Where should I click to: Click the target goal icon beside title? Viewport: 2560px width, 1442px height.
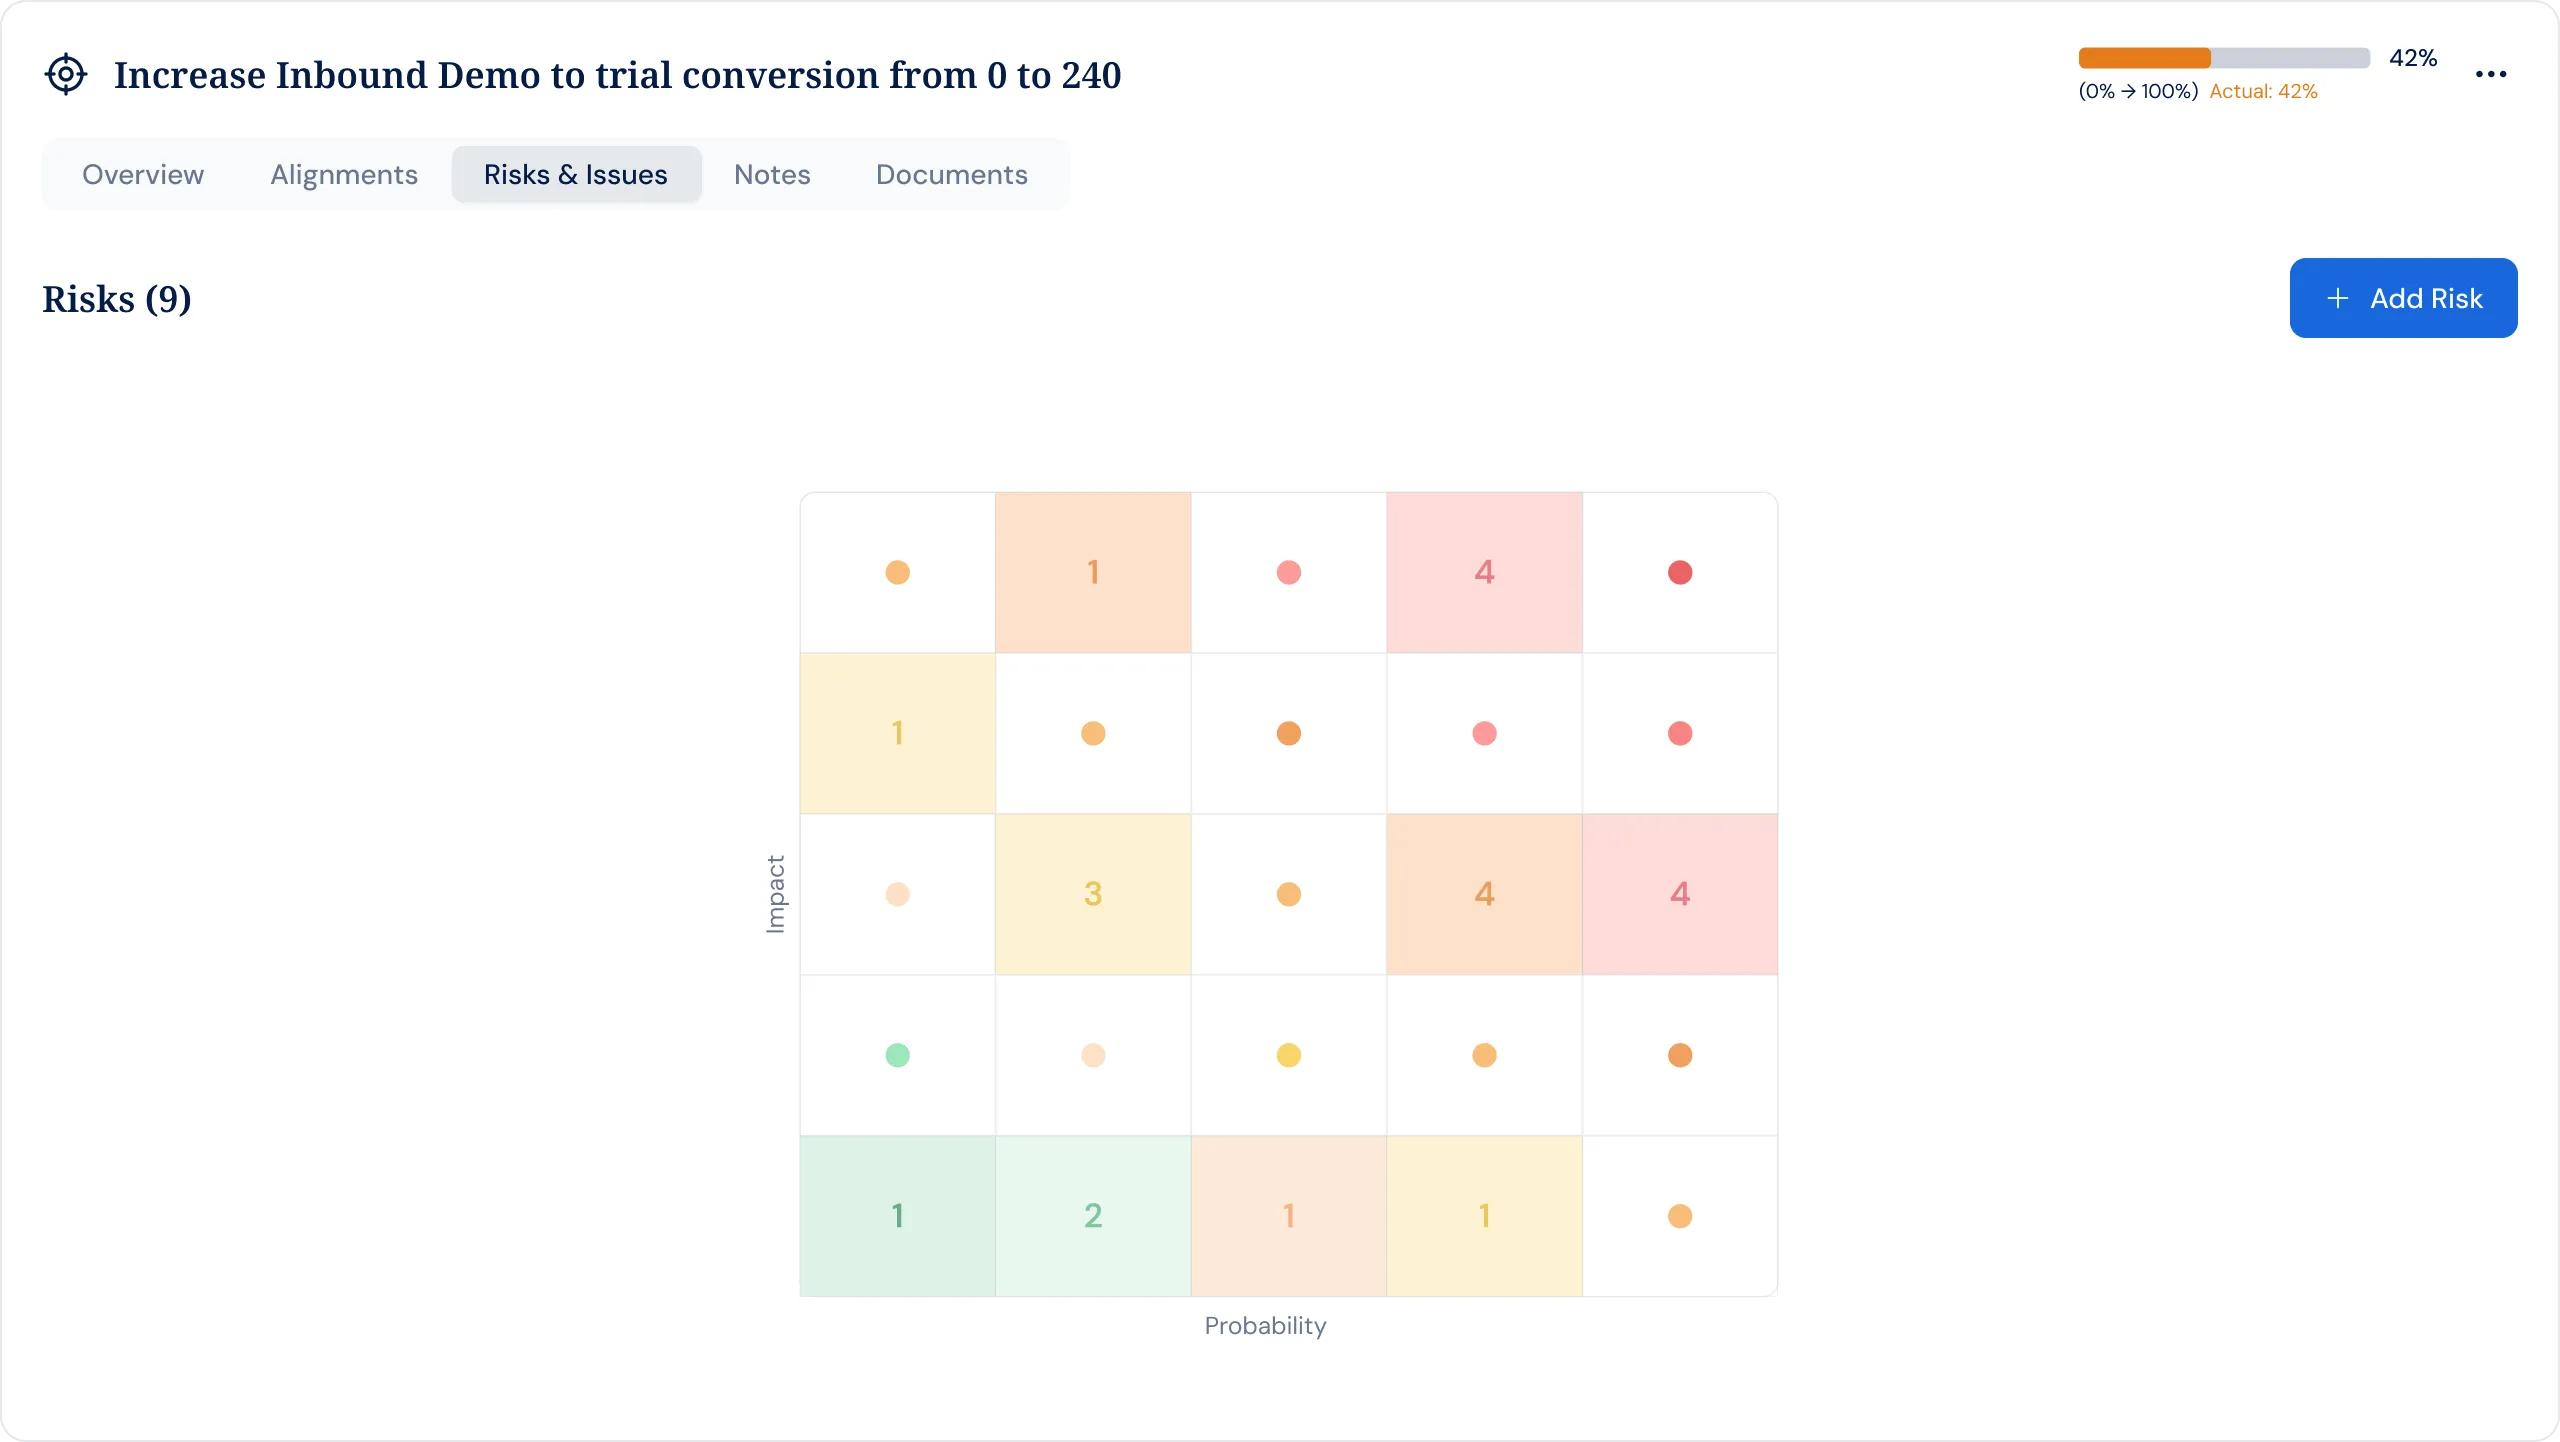click(66, 74)
